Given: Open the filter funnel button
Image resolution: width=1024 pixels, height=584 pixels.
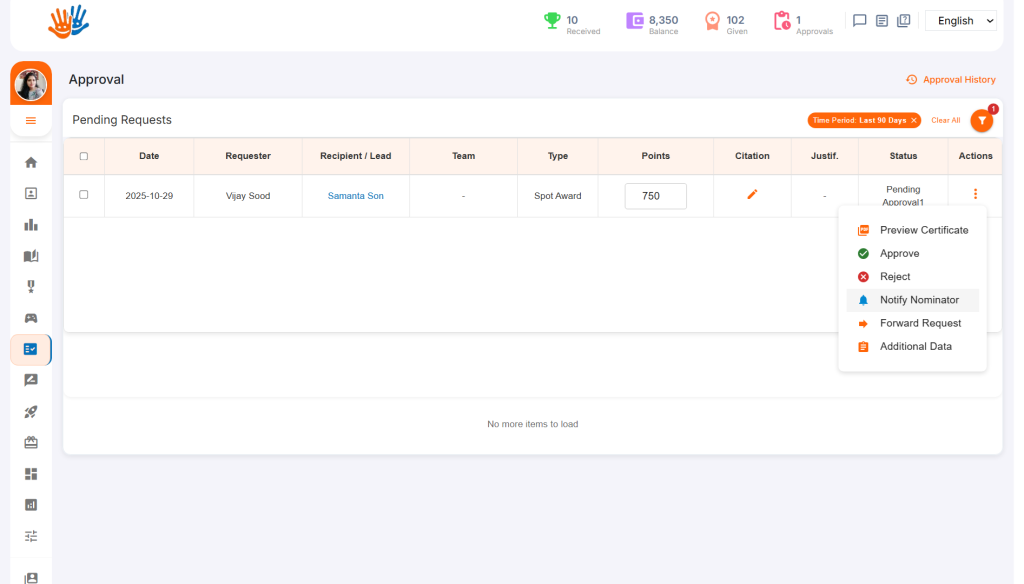Looking at the screenshot, I should [x=982, y=120].
